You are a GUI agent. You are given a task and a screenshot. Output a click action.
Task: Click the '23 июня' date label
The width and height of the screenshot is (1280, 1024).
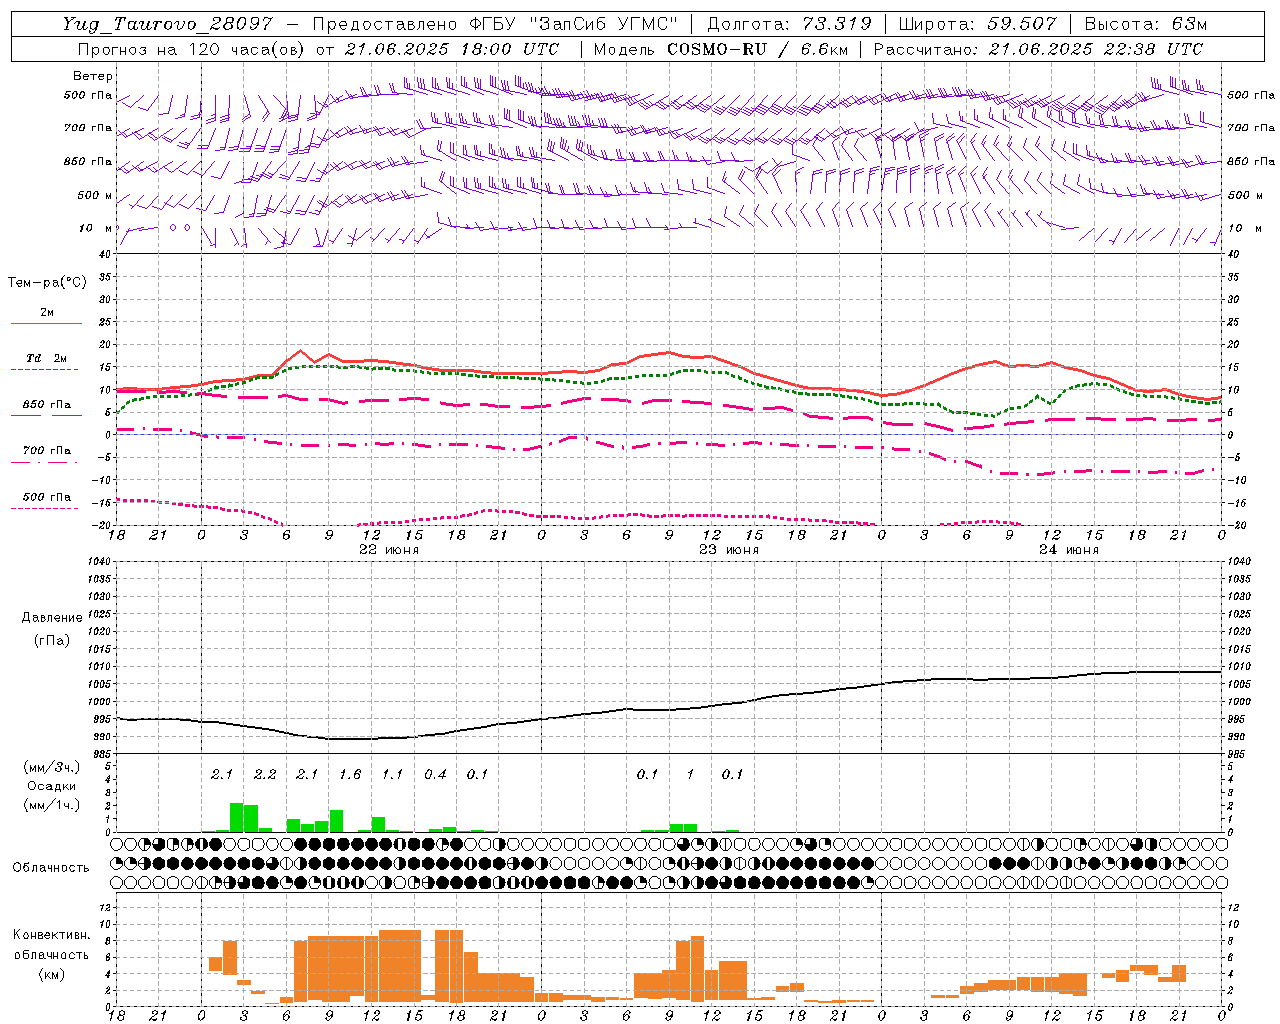(727, 550)
